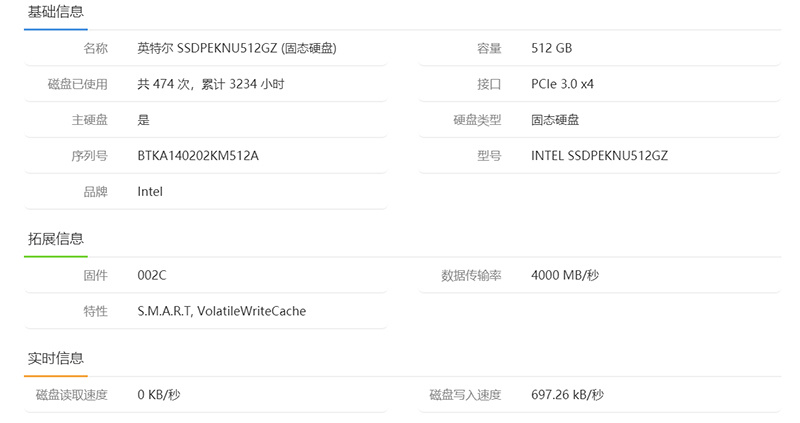This screenshot has width=800, height=423.
Task: Click the 拓展信息 section header
Action: click(56, 239)
